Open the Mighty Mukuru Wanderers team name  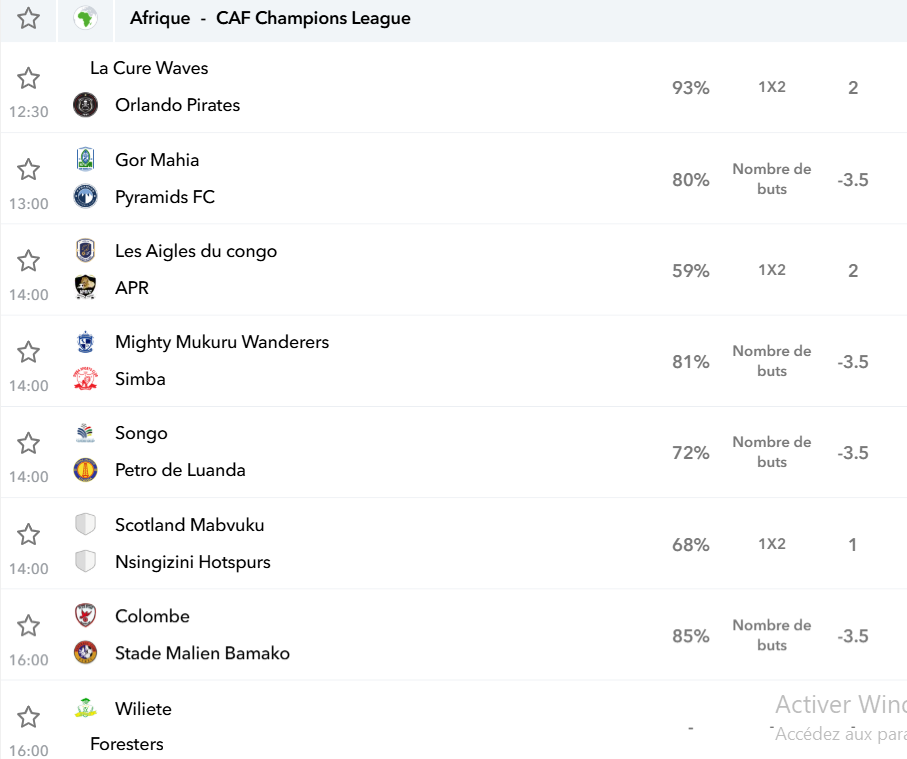coord(222,342)
